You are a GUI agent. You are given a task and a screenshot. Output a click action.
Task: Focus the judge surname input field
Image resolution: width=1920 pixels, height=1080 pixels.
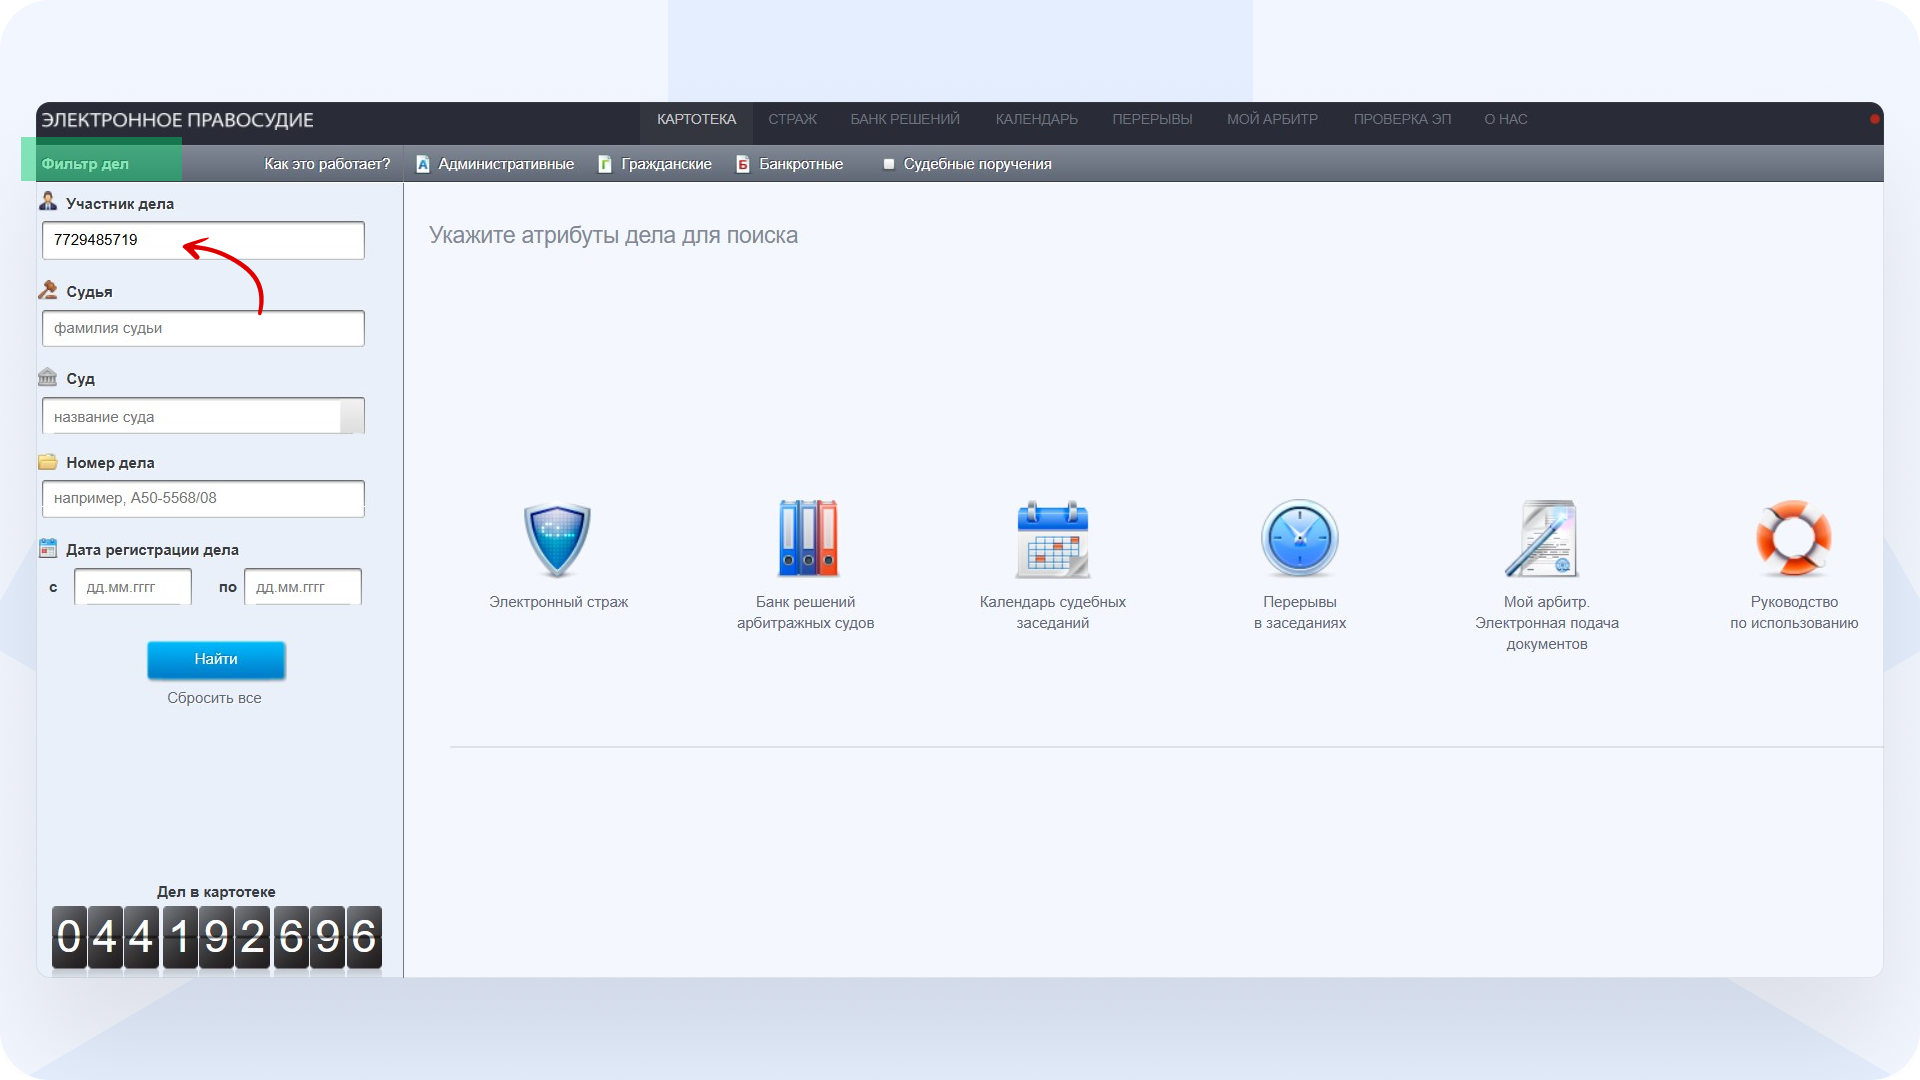point(203,328)
